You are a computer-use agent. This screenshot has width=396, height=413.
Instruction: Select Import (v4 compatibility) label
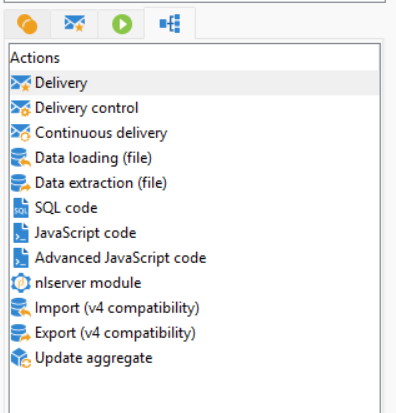pos(117,308)
